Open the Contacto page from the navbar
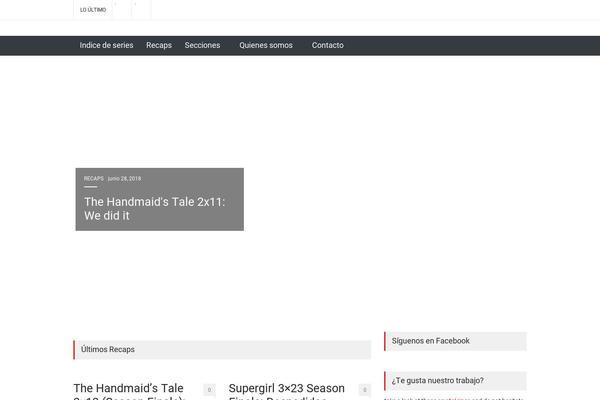Image resolution: width=600 pixels, height=400 pixels. point(328,45)
